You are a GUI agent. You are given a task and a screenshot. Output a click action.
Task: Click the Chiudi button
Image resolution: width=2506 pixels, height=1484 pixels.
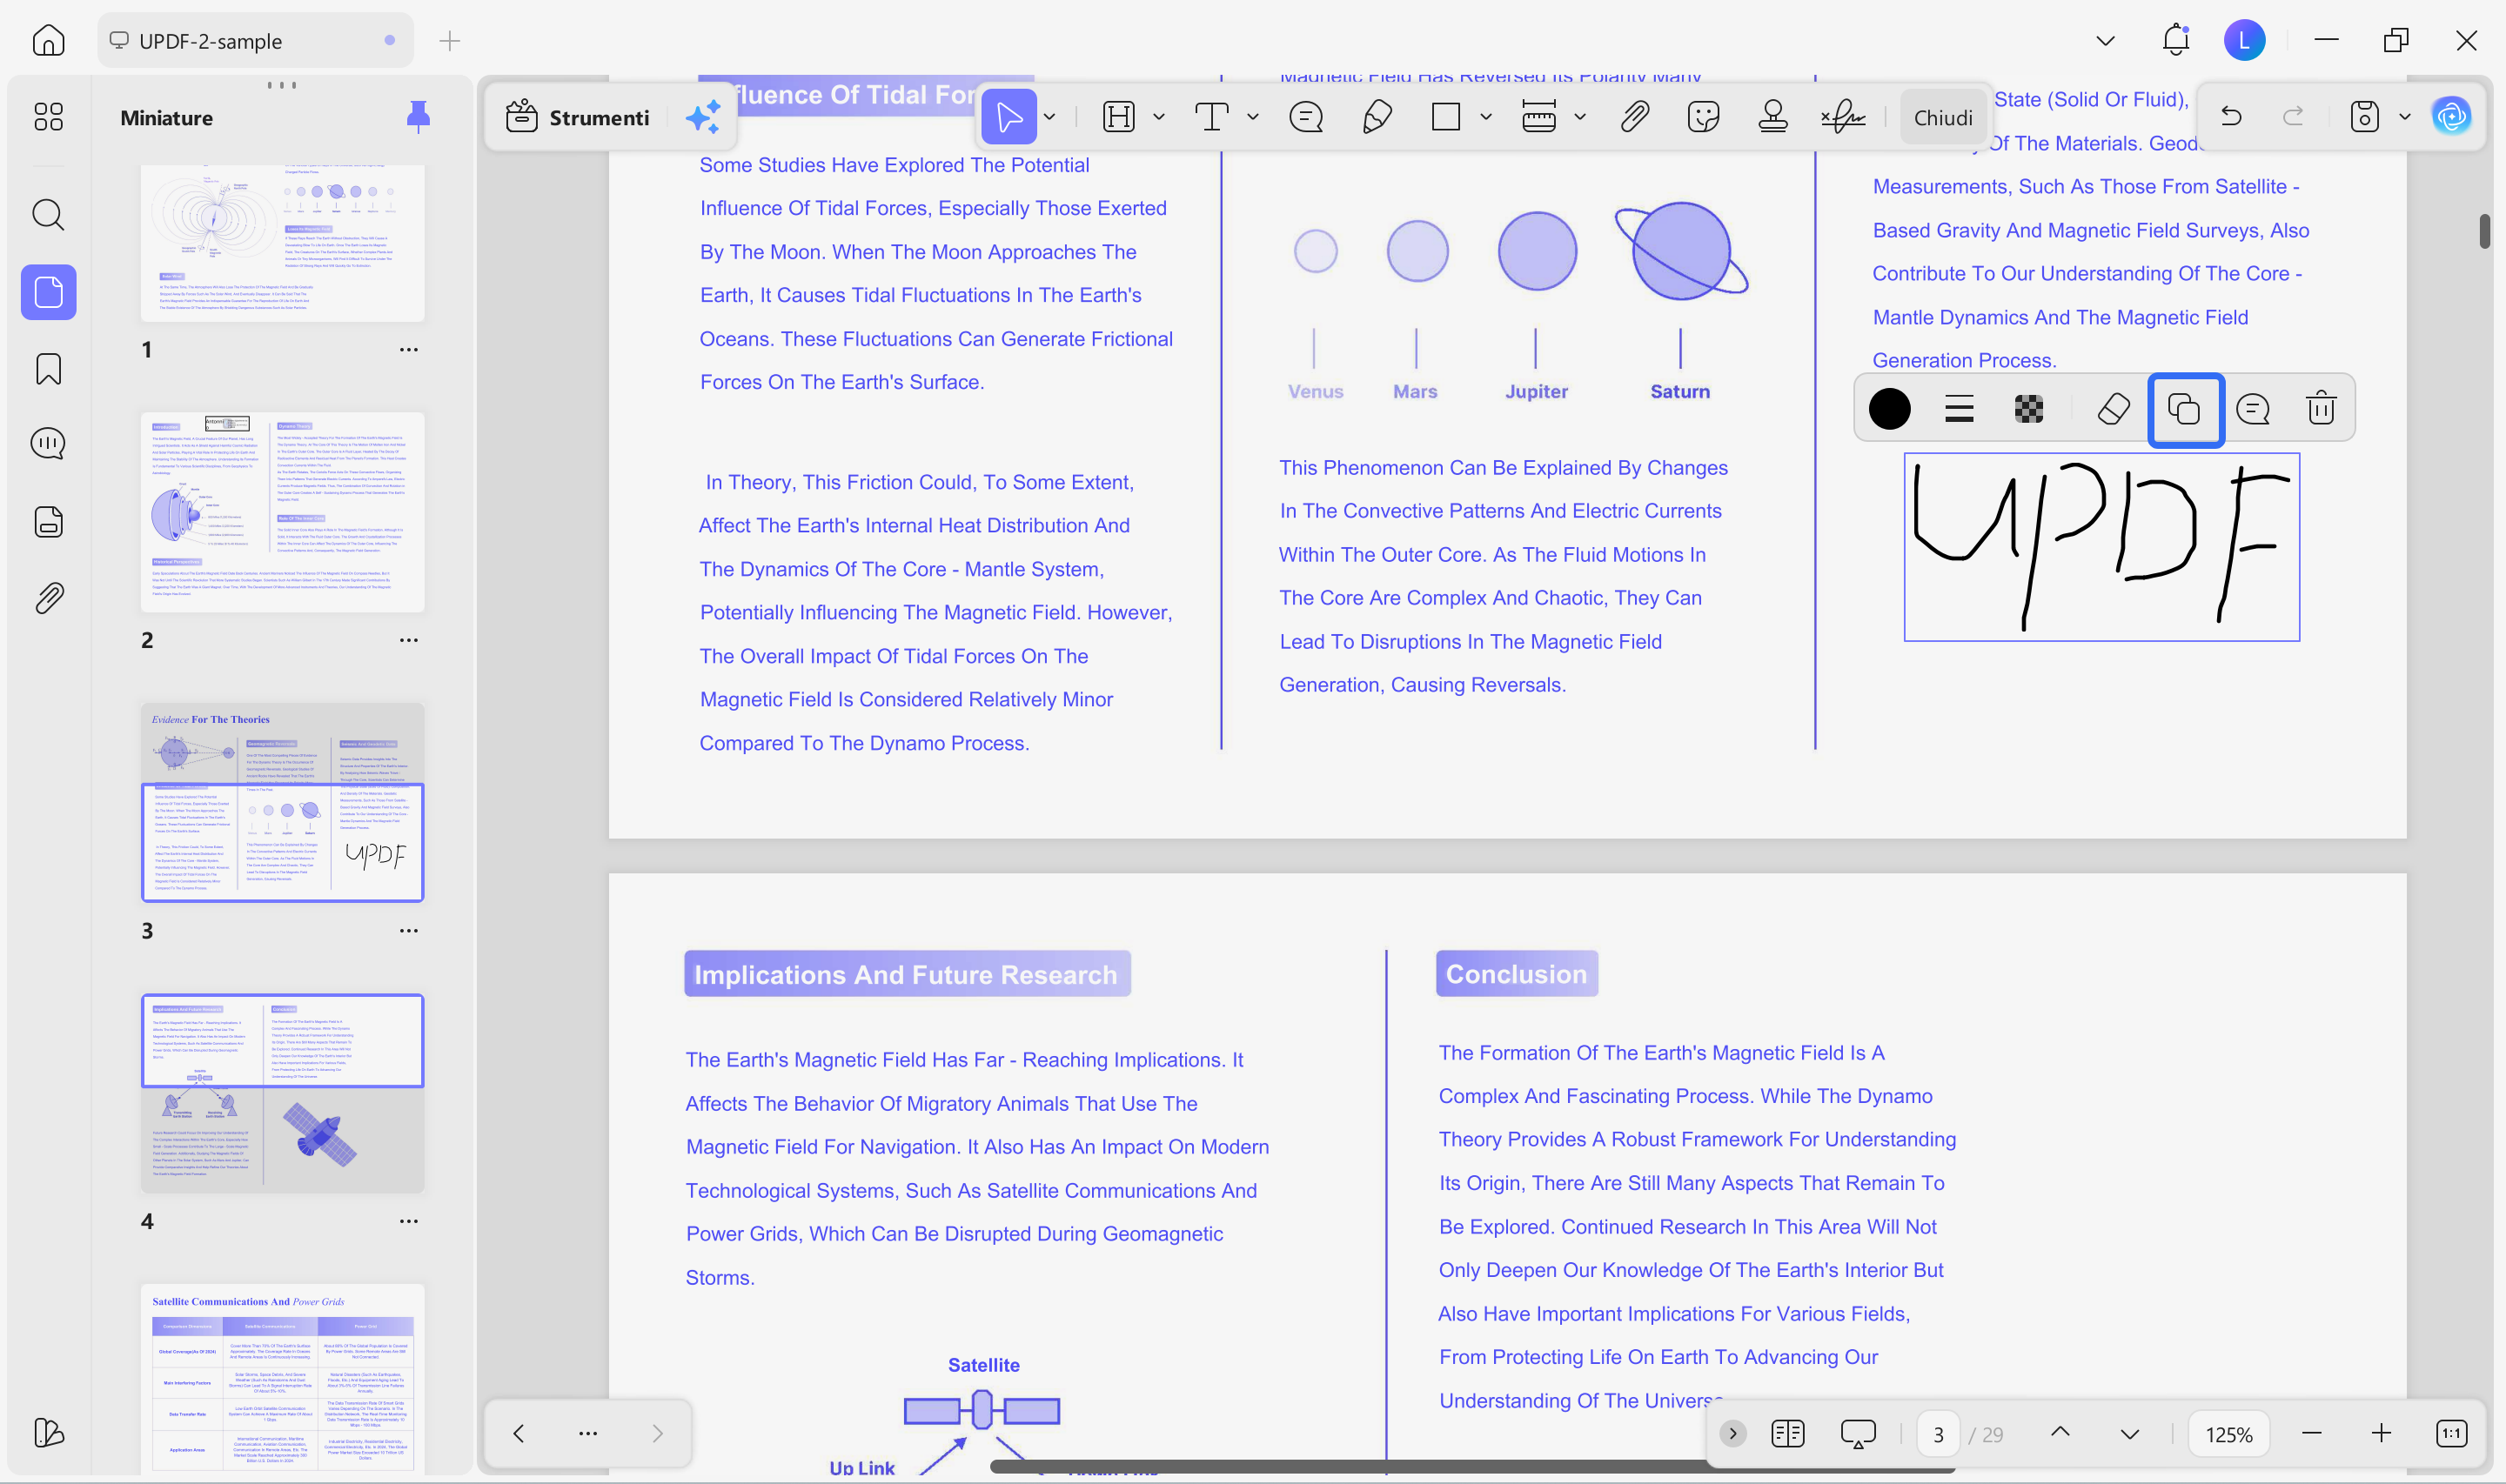tap(1943, 118)
